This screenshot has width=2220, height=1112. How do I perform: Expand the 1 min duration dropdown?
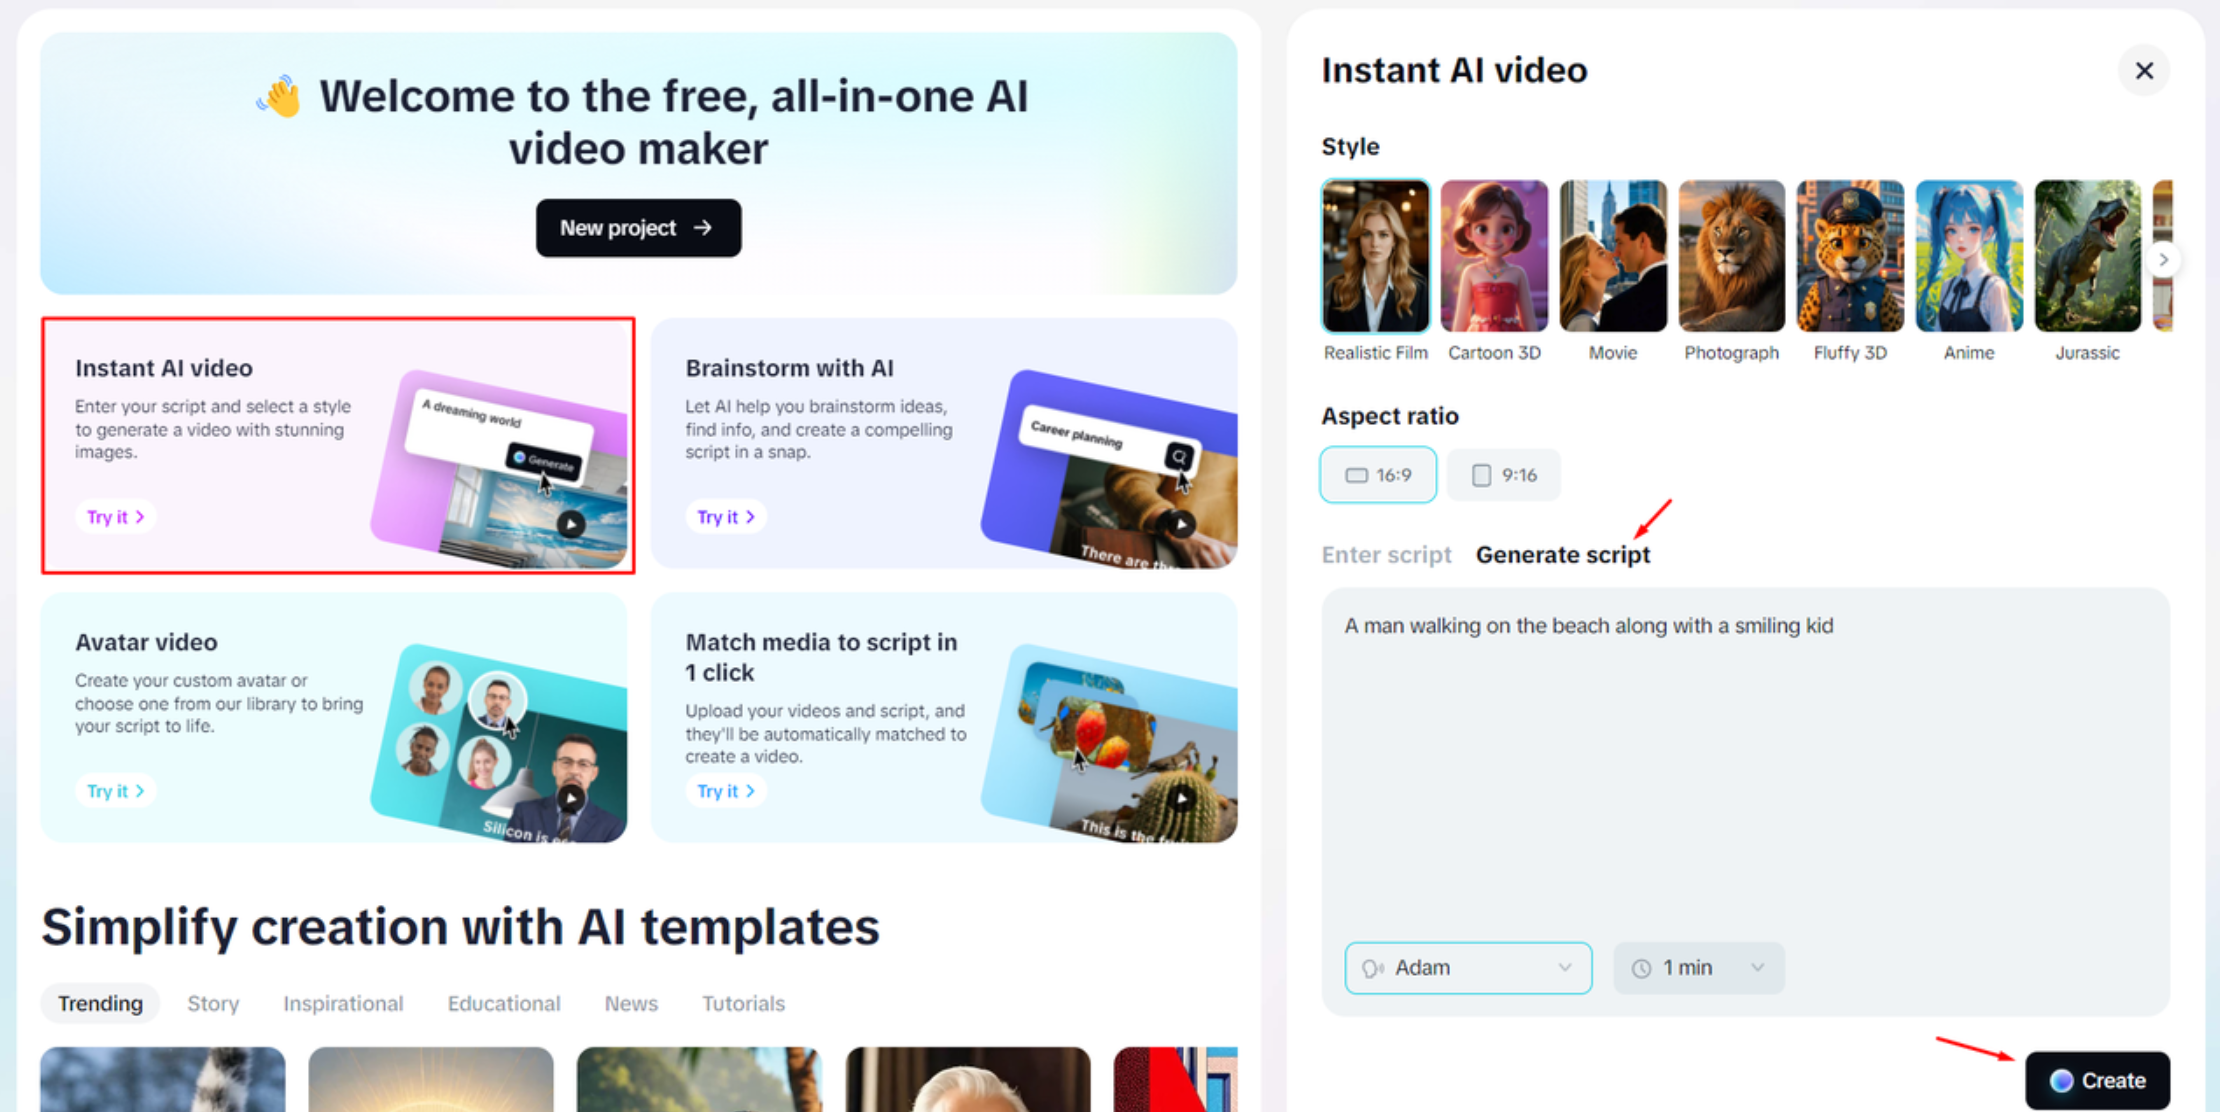point(1698,968)
